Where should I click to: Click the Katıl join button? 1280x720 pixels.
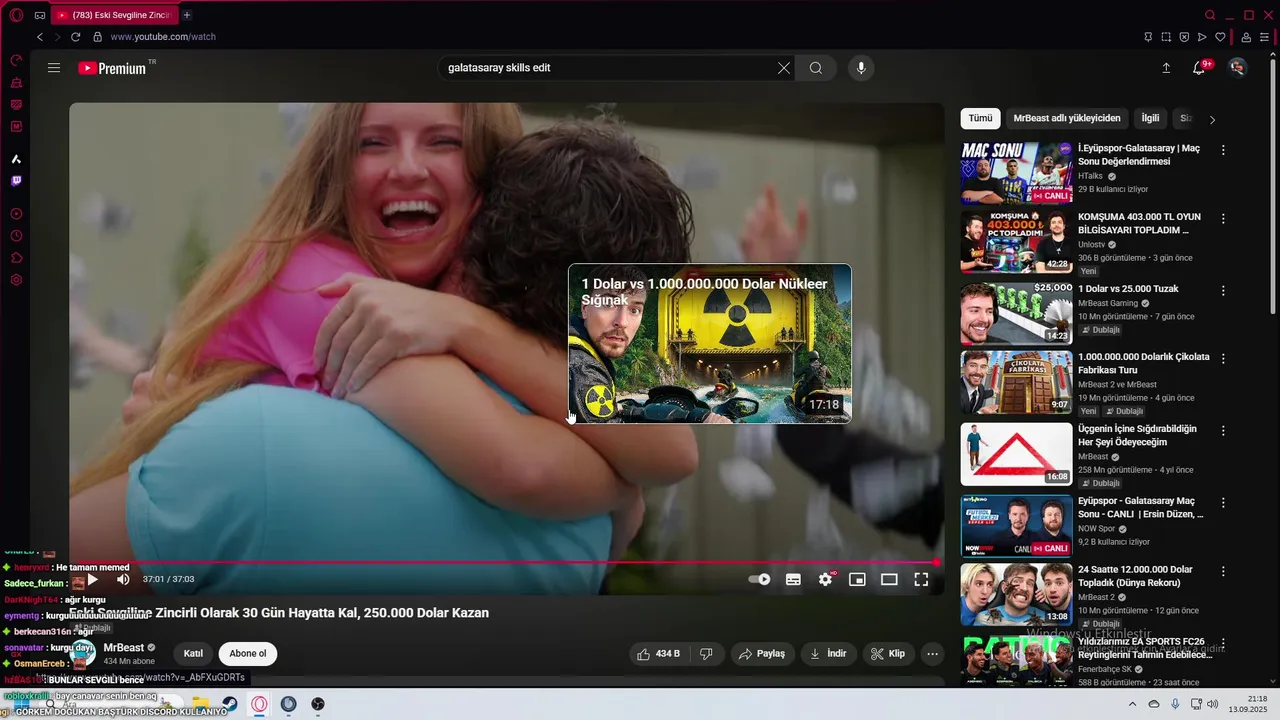tap(193, 654)
